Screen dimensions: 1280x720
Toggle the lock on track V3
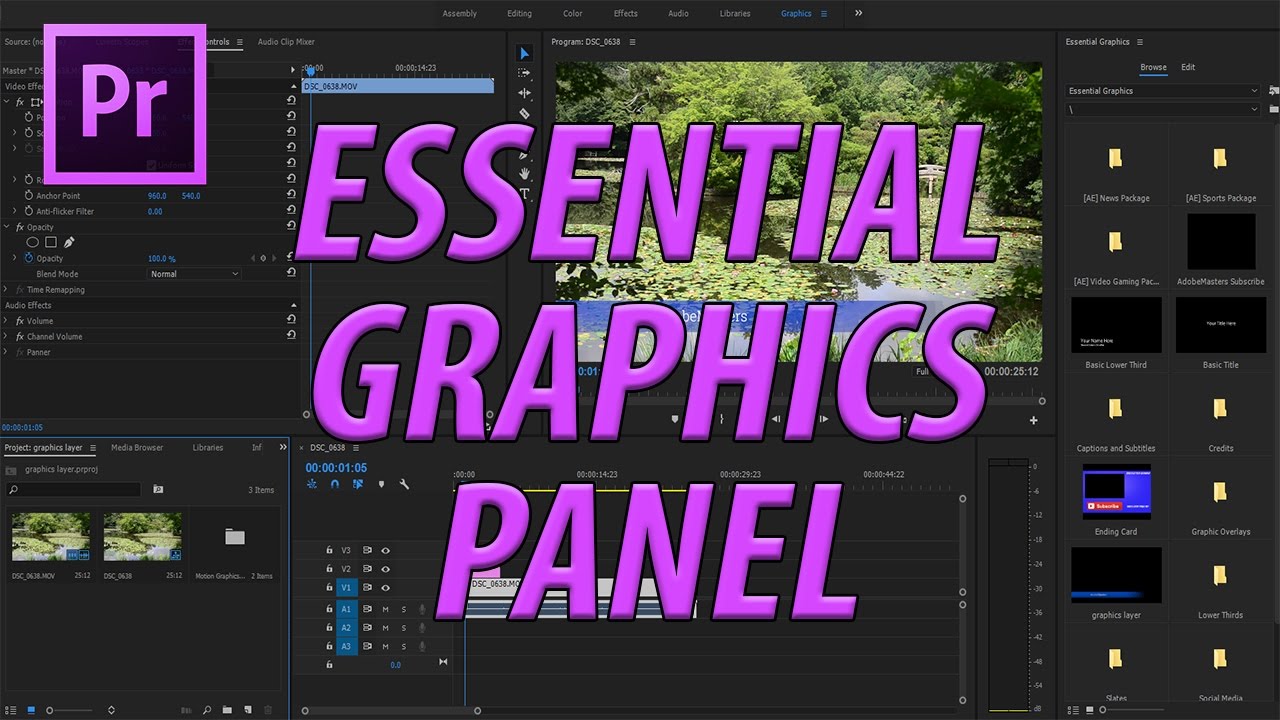pyautogui.click(x=329, y=550)
